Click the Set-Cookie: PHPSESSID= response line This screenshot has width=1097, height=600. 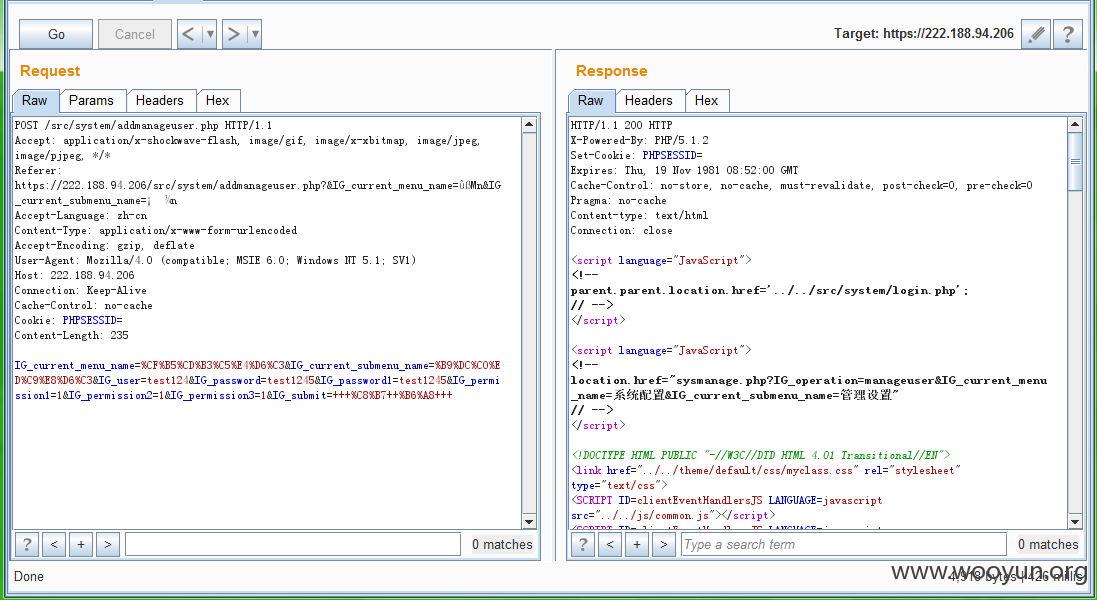tap(637, 155)
